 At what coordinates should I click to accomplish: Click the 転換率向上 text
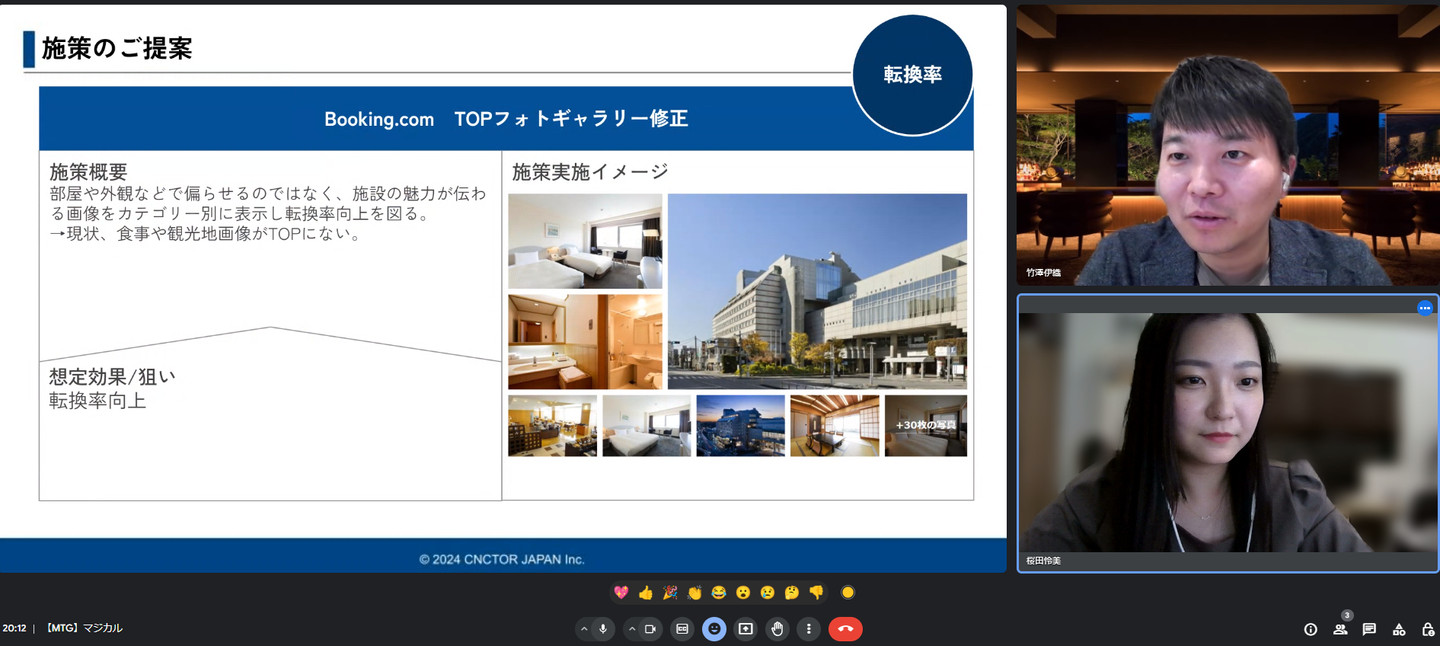point(98,401)
